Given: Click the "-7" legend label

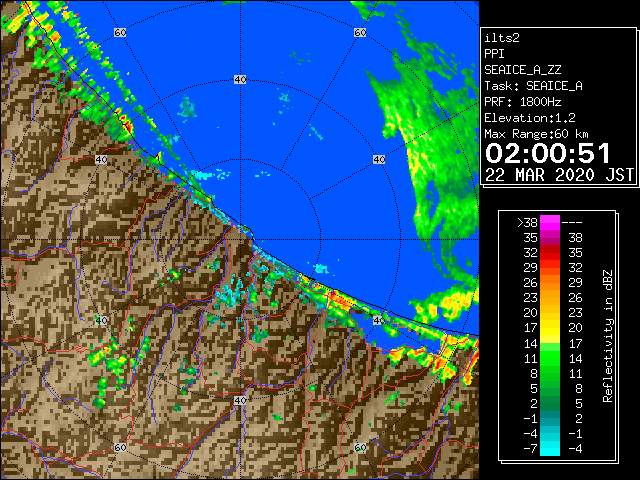Looking at the screenshot, I should pyautogui.click(x=530, y=448).
